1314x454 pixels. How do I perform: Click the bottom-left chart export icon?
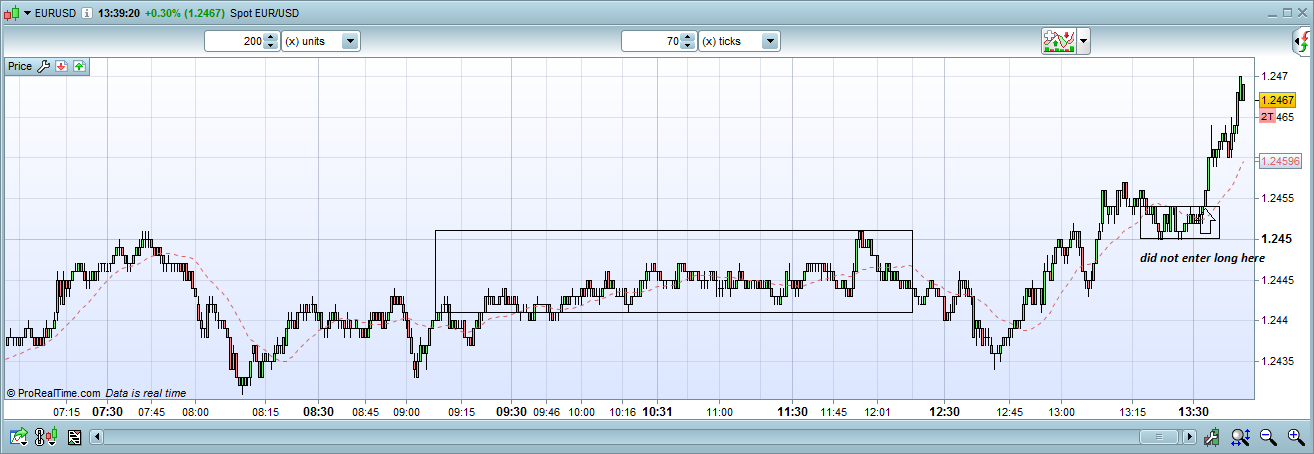[18, 437]
